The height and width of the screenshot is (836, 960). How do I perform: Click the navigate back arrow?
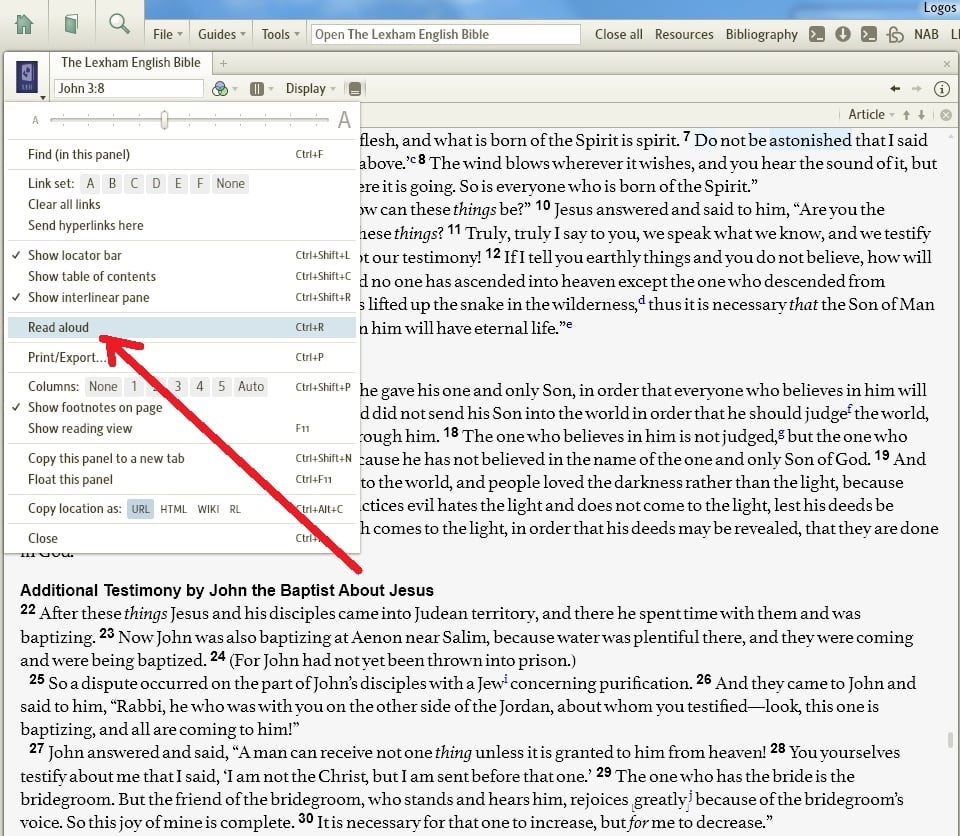click(895, 89)
